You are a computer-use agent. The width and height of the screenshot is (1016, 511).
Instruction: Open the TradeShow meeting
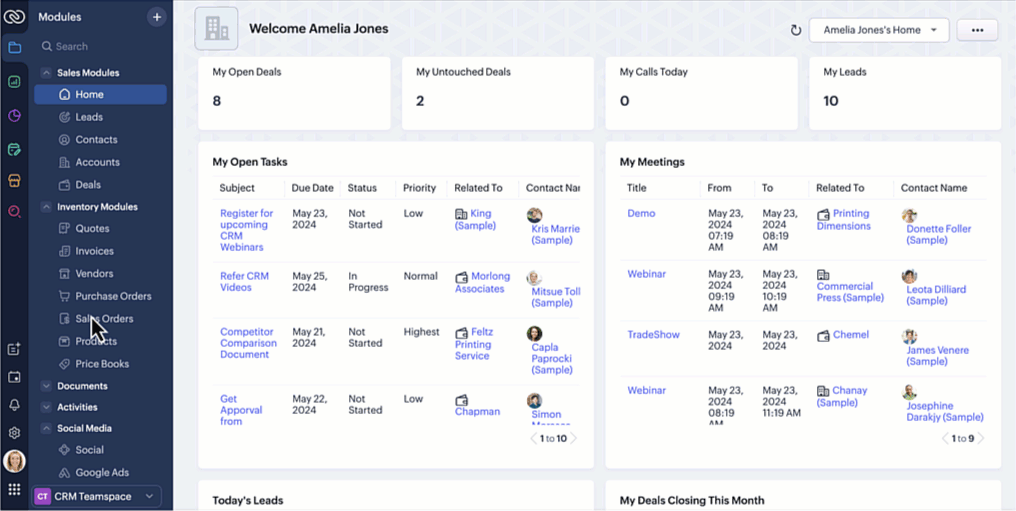(653, 335)
